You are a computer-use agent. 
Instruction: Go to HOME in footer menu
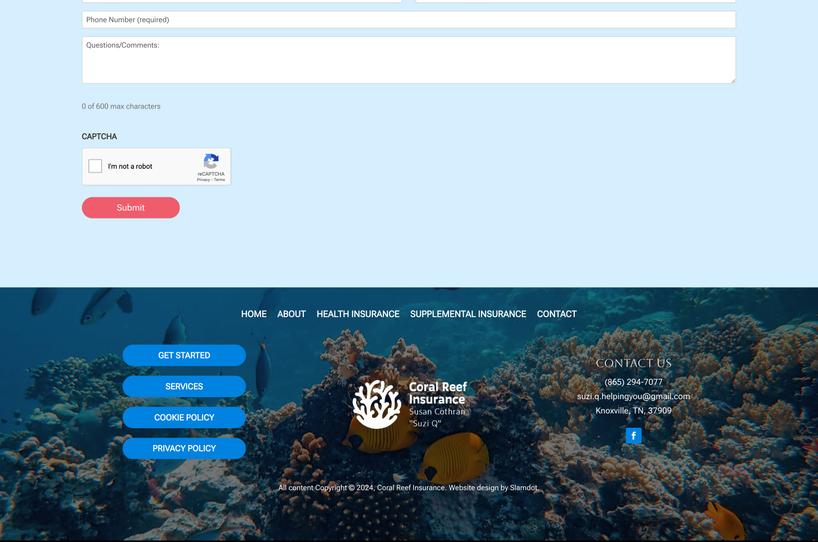(254, 314)
